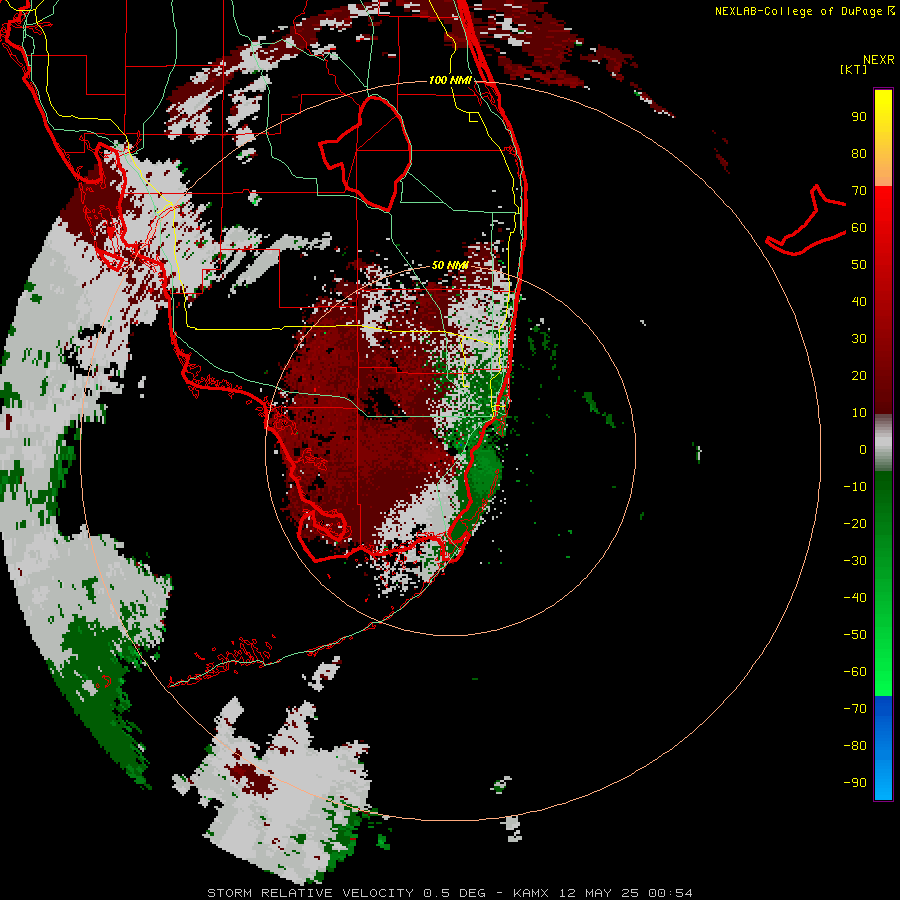Image resolution: width=900 pixels, height=900 pixels.
Task: Click the bright red 60-70 color bar segment
Action: click(883, 208)
